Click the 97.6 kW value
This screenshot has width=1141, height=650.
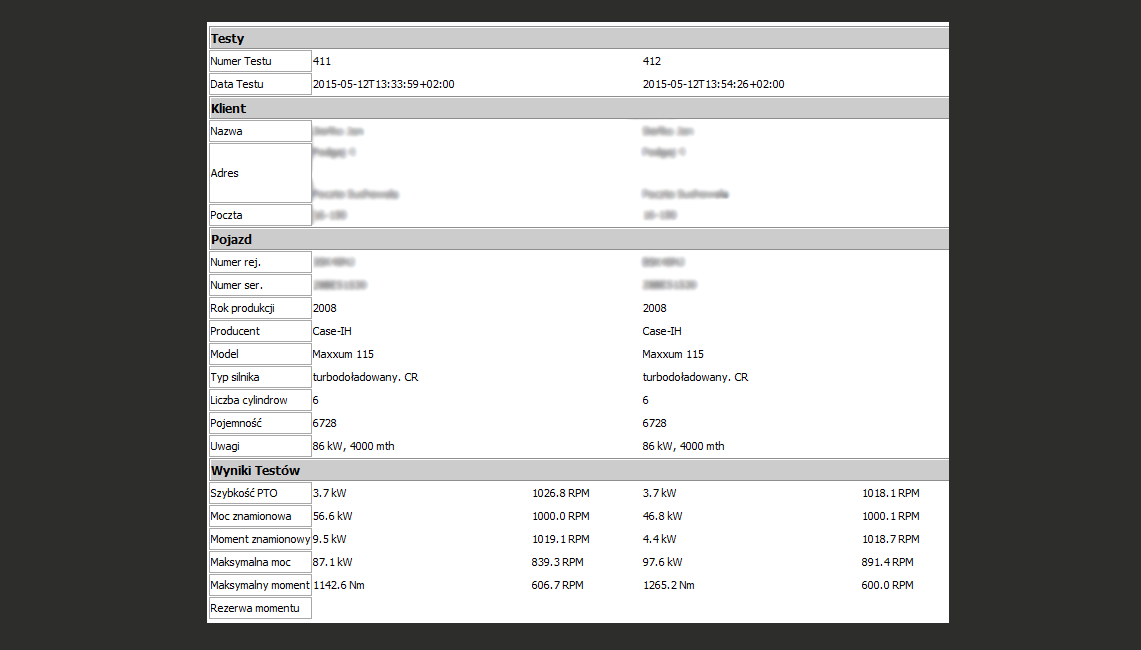(x=662, y=563)
